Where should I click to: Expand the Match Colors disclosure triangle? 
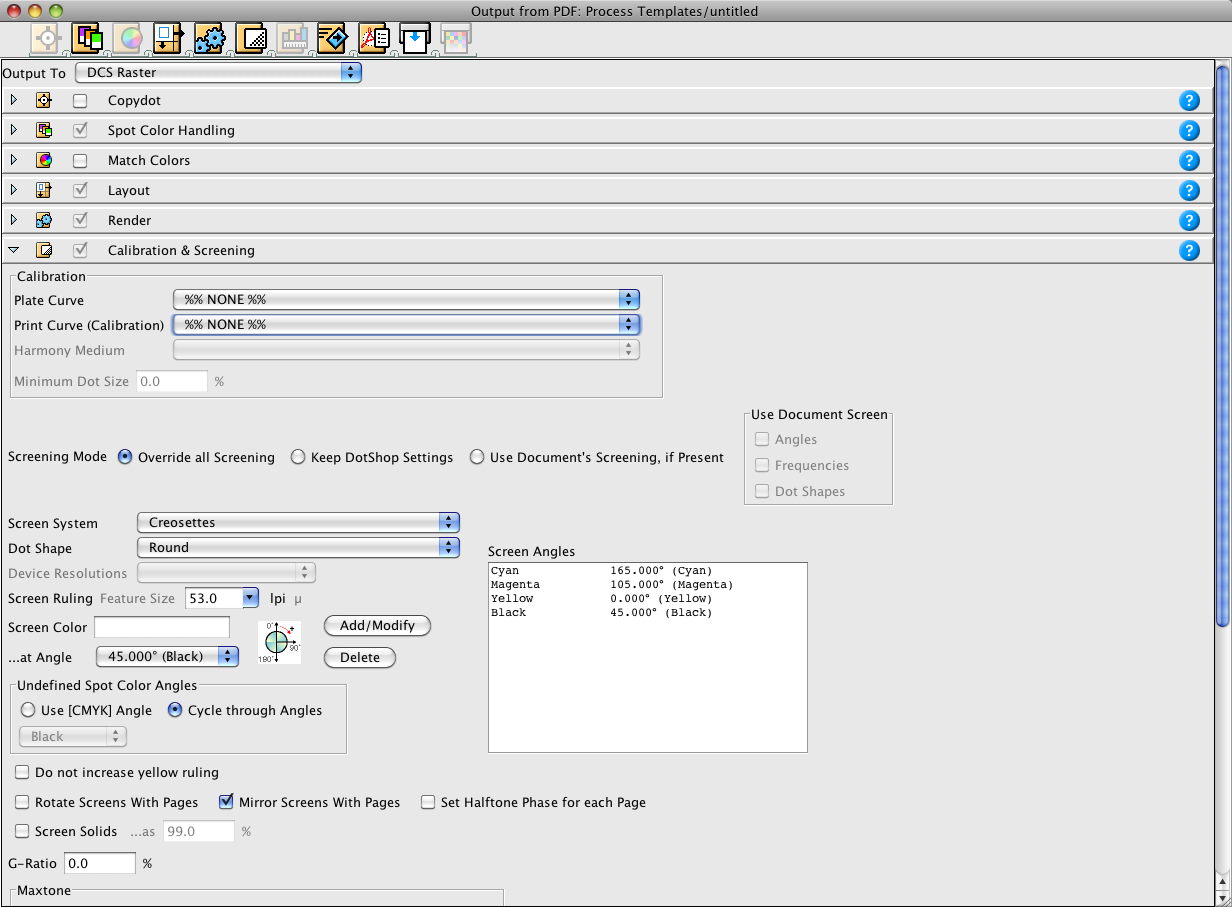point(14,160)
